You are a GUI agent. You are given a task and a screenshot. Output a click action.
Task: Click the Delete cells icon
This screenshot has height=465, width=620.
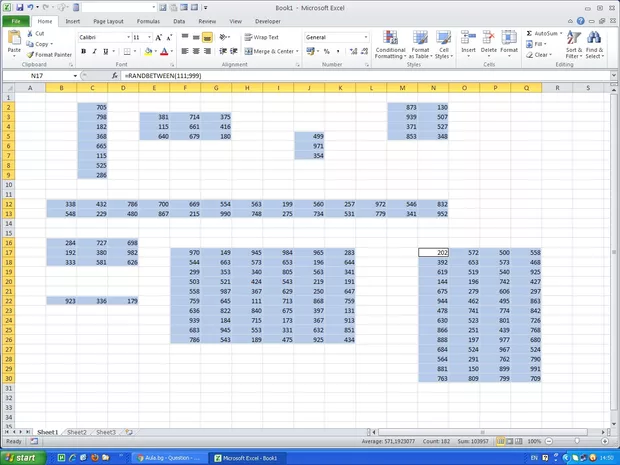488,44
